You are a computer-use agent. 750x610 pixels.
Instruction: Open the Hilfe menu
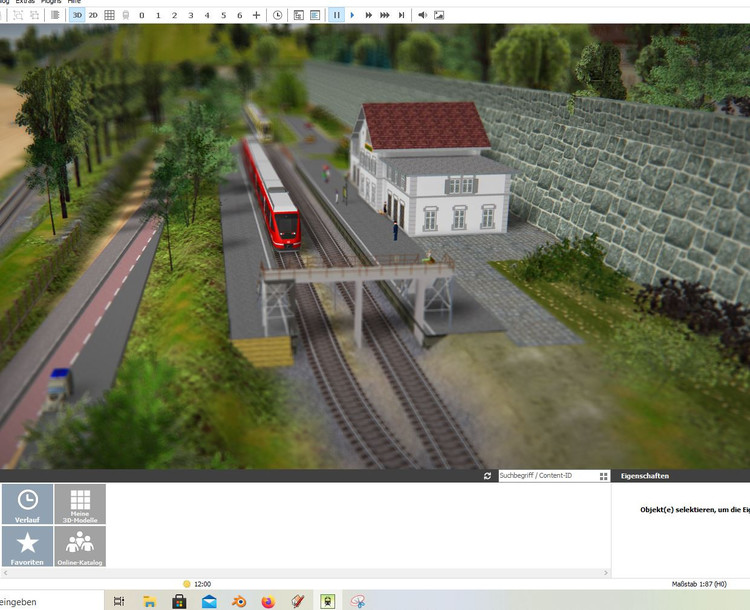(x=74, y=2)
